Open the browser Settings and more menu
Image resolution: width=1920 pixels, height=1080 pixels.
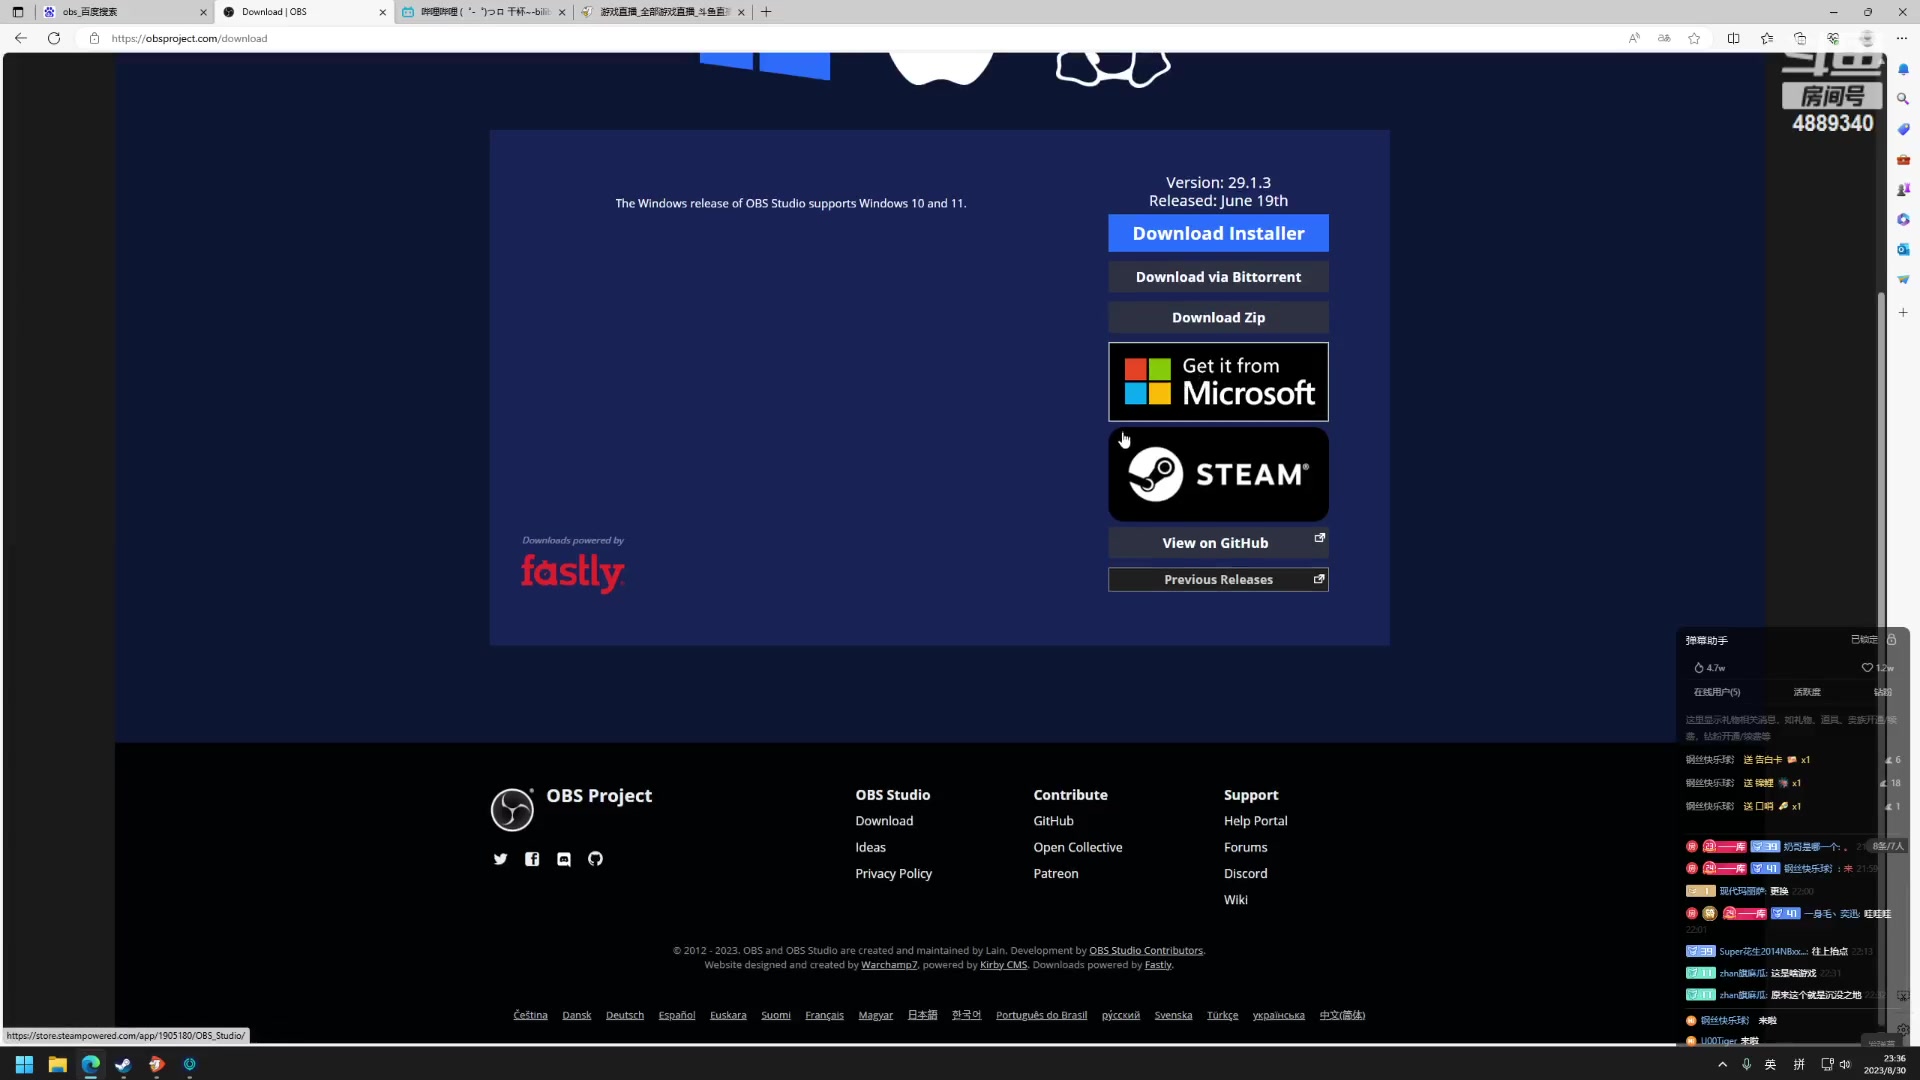click(1901, 38)
